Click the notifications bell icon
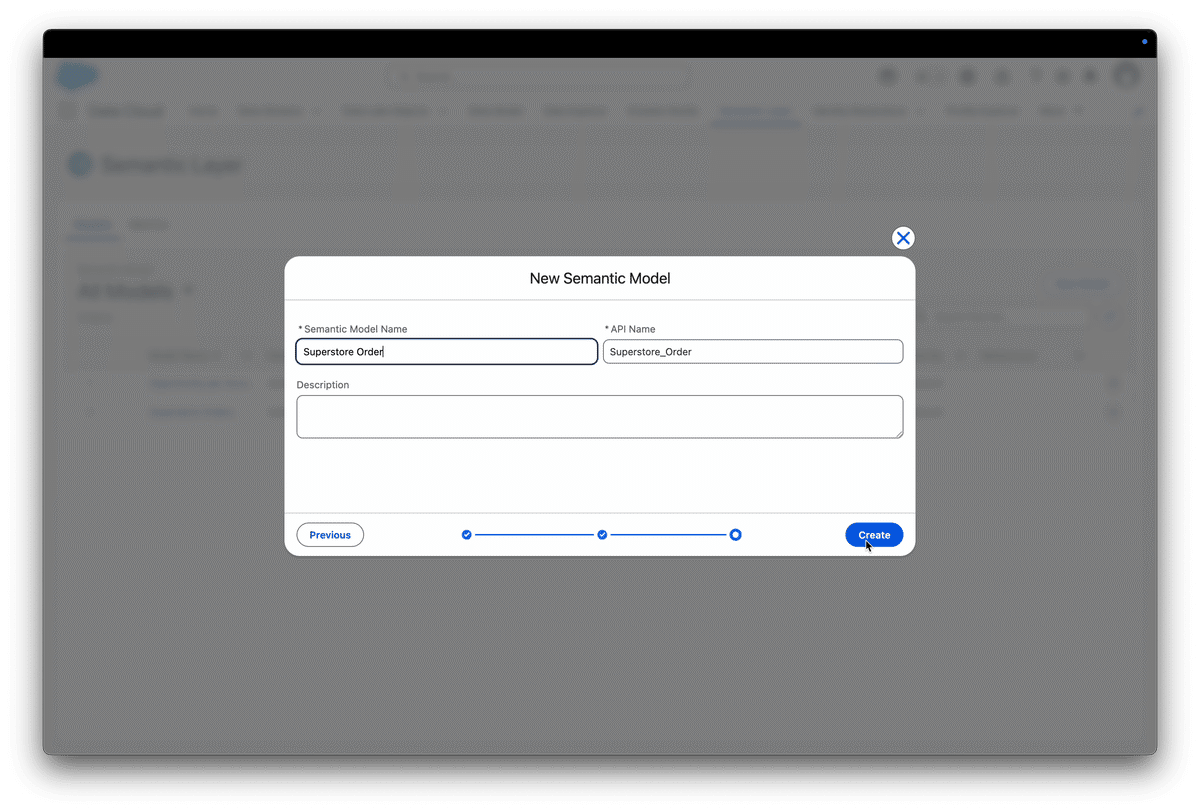 (1089, 75)
